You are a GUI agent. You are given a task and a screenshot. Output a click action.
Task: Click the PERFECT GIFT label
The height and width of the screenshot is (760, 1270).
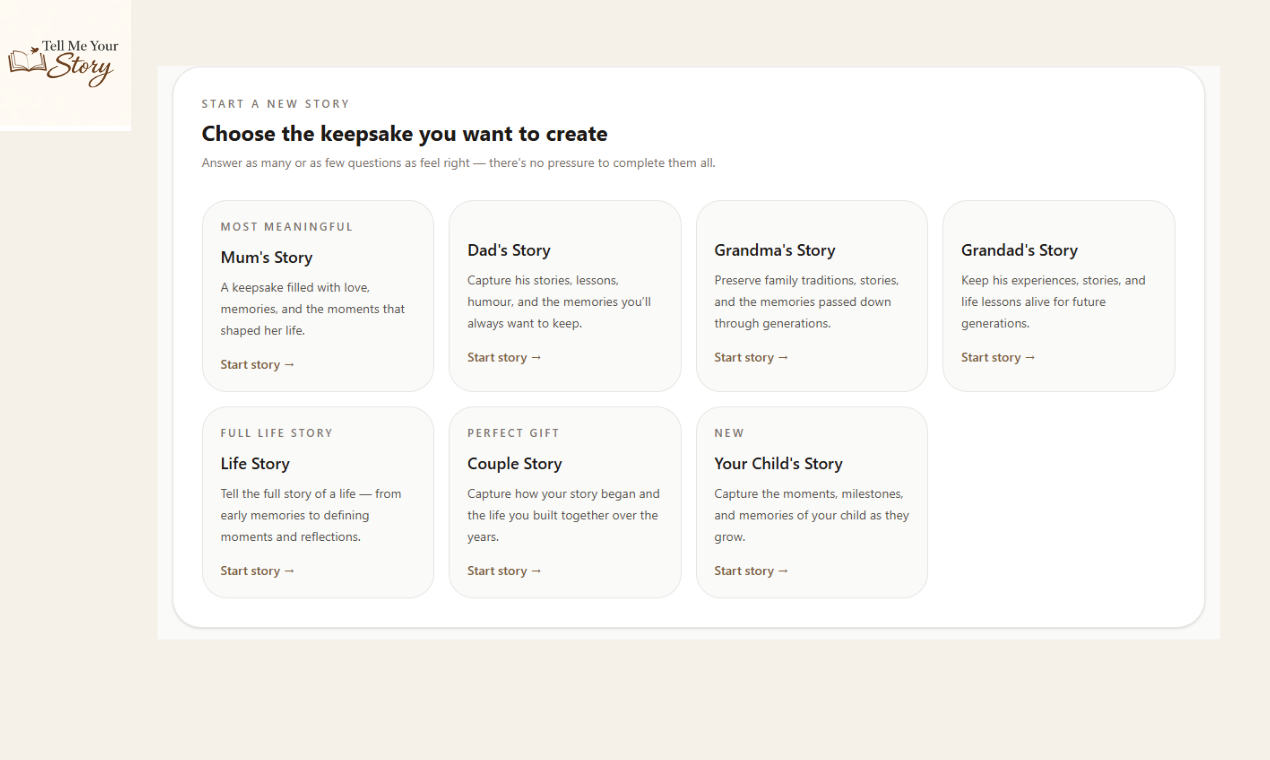(514, 433)
